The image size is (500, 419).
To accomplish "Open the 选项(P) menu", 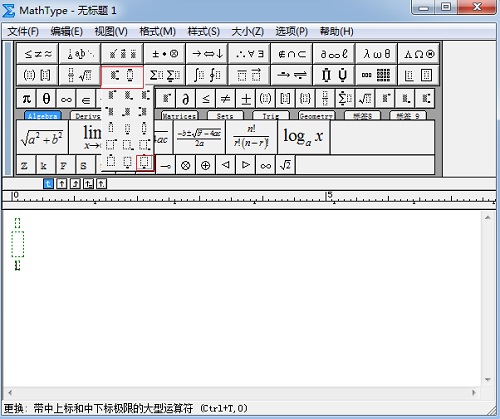I will coord(291,32).
